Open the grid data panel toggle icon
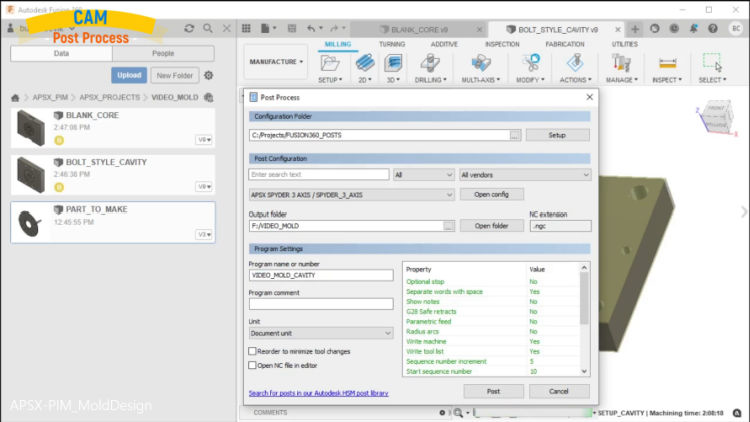 [246, 29]
